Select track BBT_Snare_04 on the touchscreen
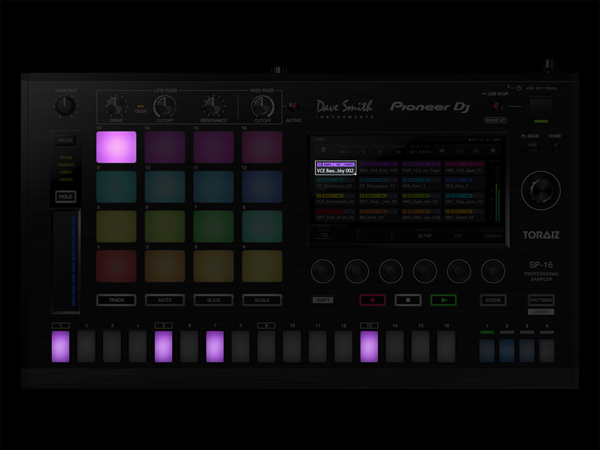Image resolution: width=600 pixels, height=450 pixels. click(464, 215)
